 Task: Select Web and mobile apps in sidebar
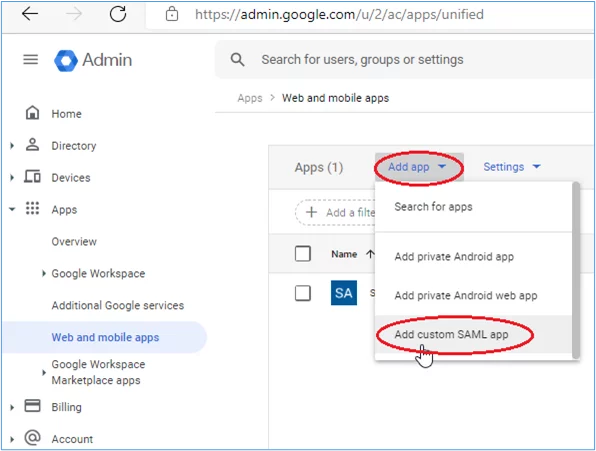click(105, 337)
